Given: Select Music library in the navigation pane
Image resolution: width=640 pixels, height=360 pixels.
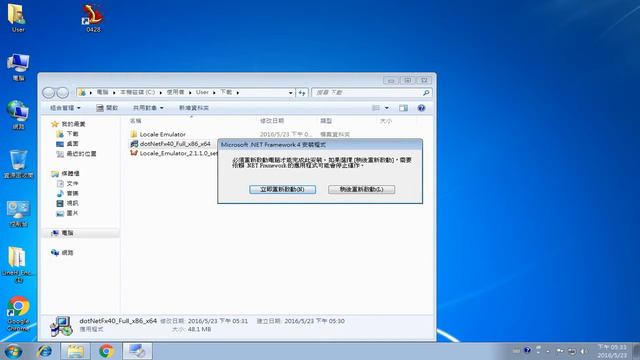Looking at the screenshot, I should (x=68, y=193).
